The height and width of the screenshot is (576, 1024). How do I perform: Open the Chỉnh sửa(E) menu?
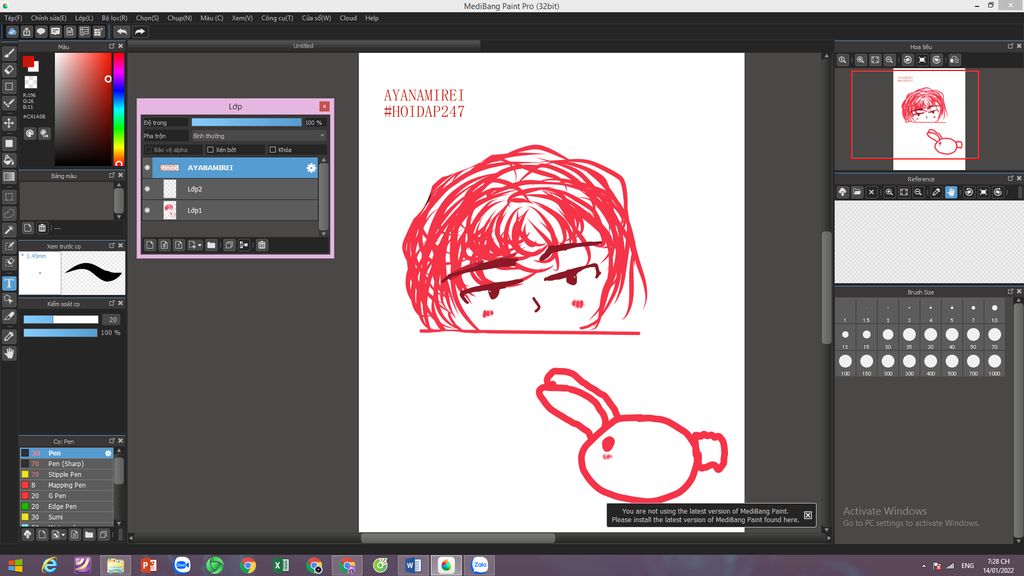(48, 18)
